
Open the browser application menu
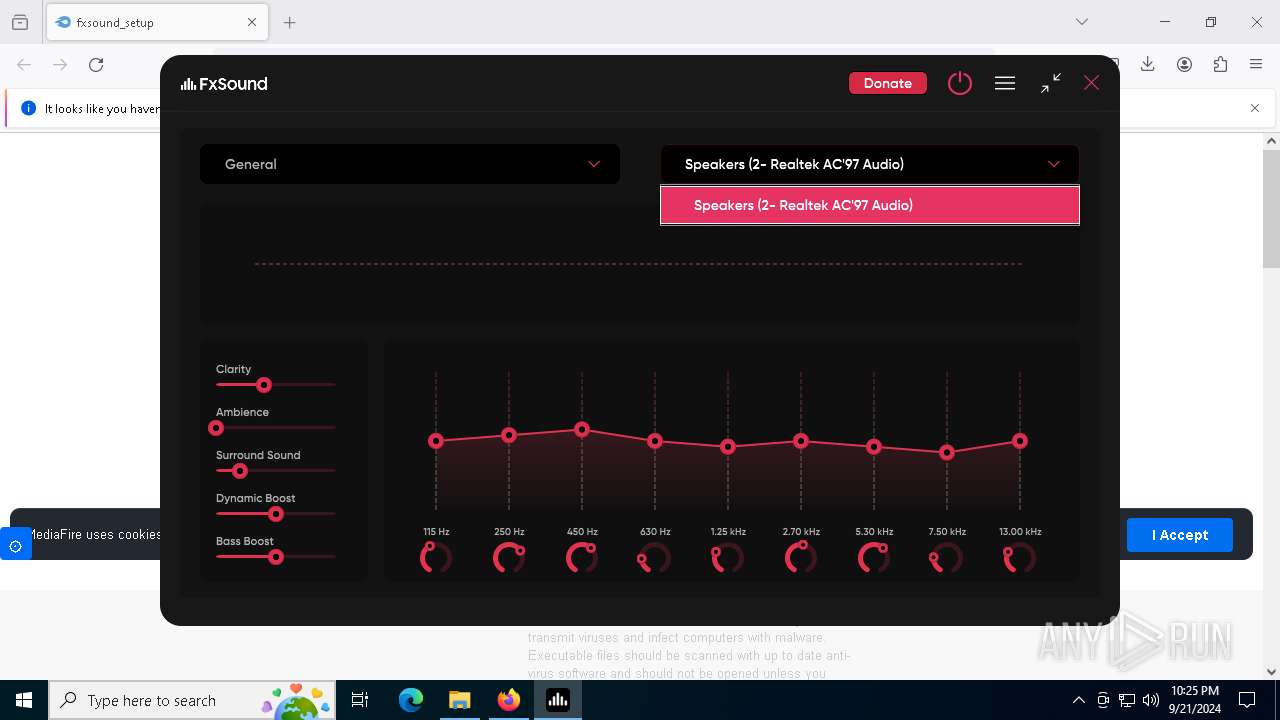1256,64
